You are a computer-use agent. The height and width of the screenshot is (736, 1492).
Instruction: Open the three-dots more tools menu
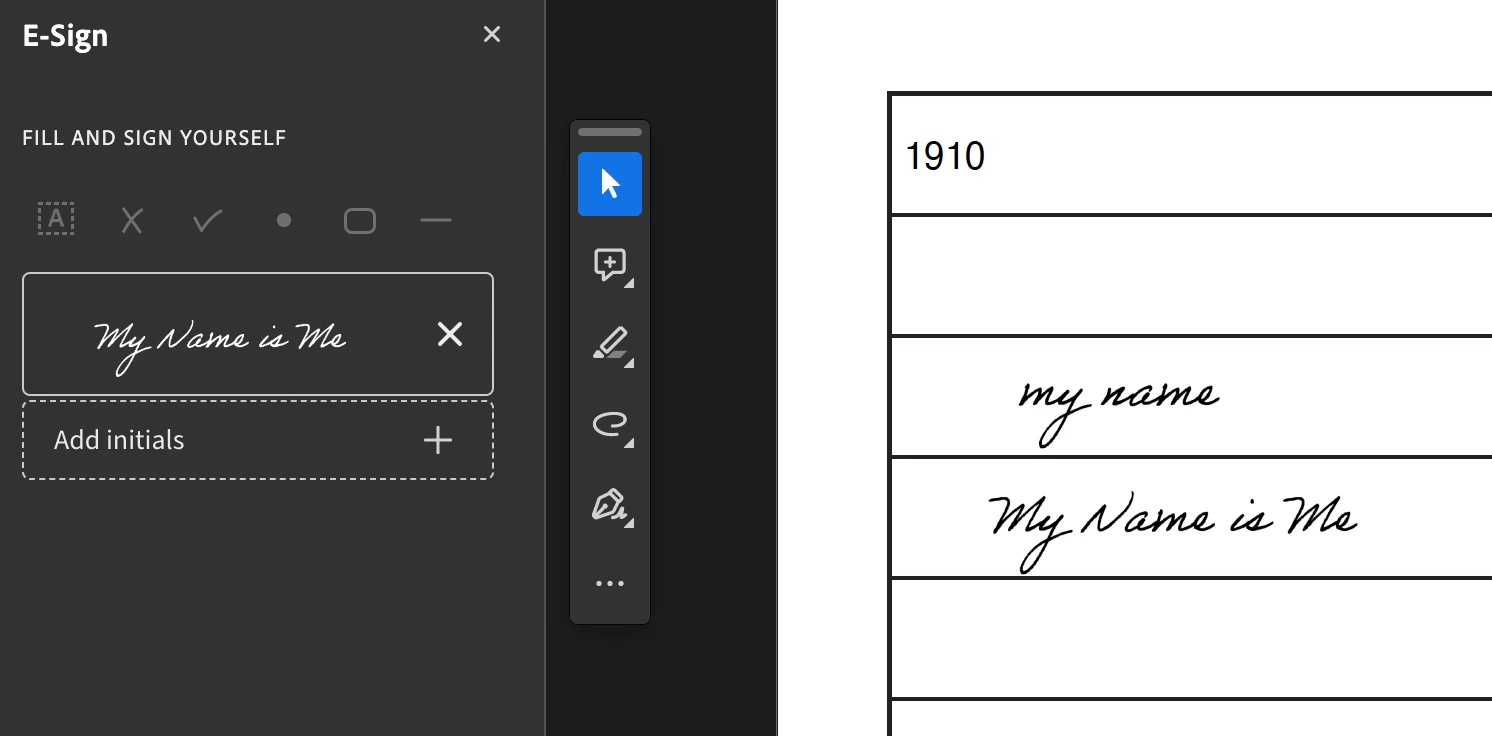[x=610, y=584]
